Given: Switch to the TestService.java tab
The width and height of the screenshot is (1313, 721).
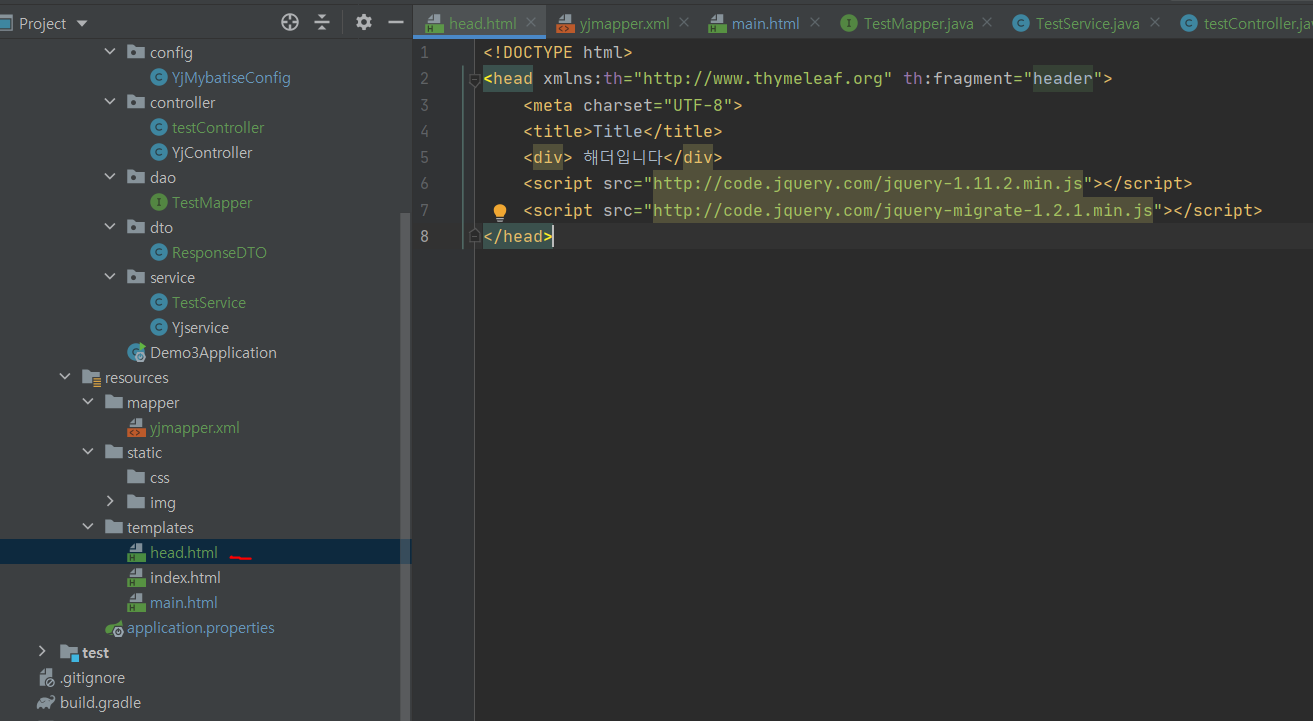Looking at the screenshot, I should (x=1087, y=23).
